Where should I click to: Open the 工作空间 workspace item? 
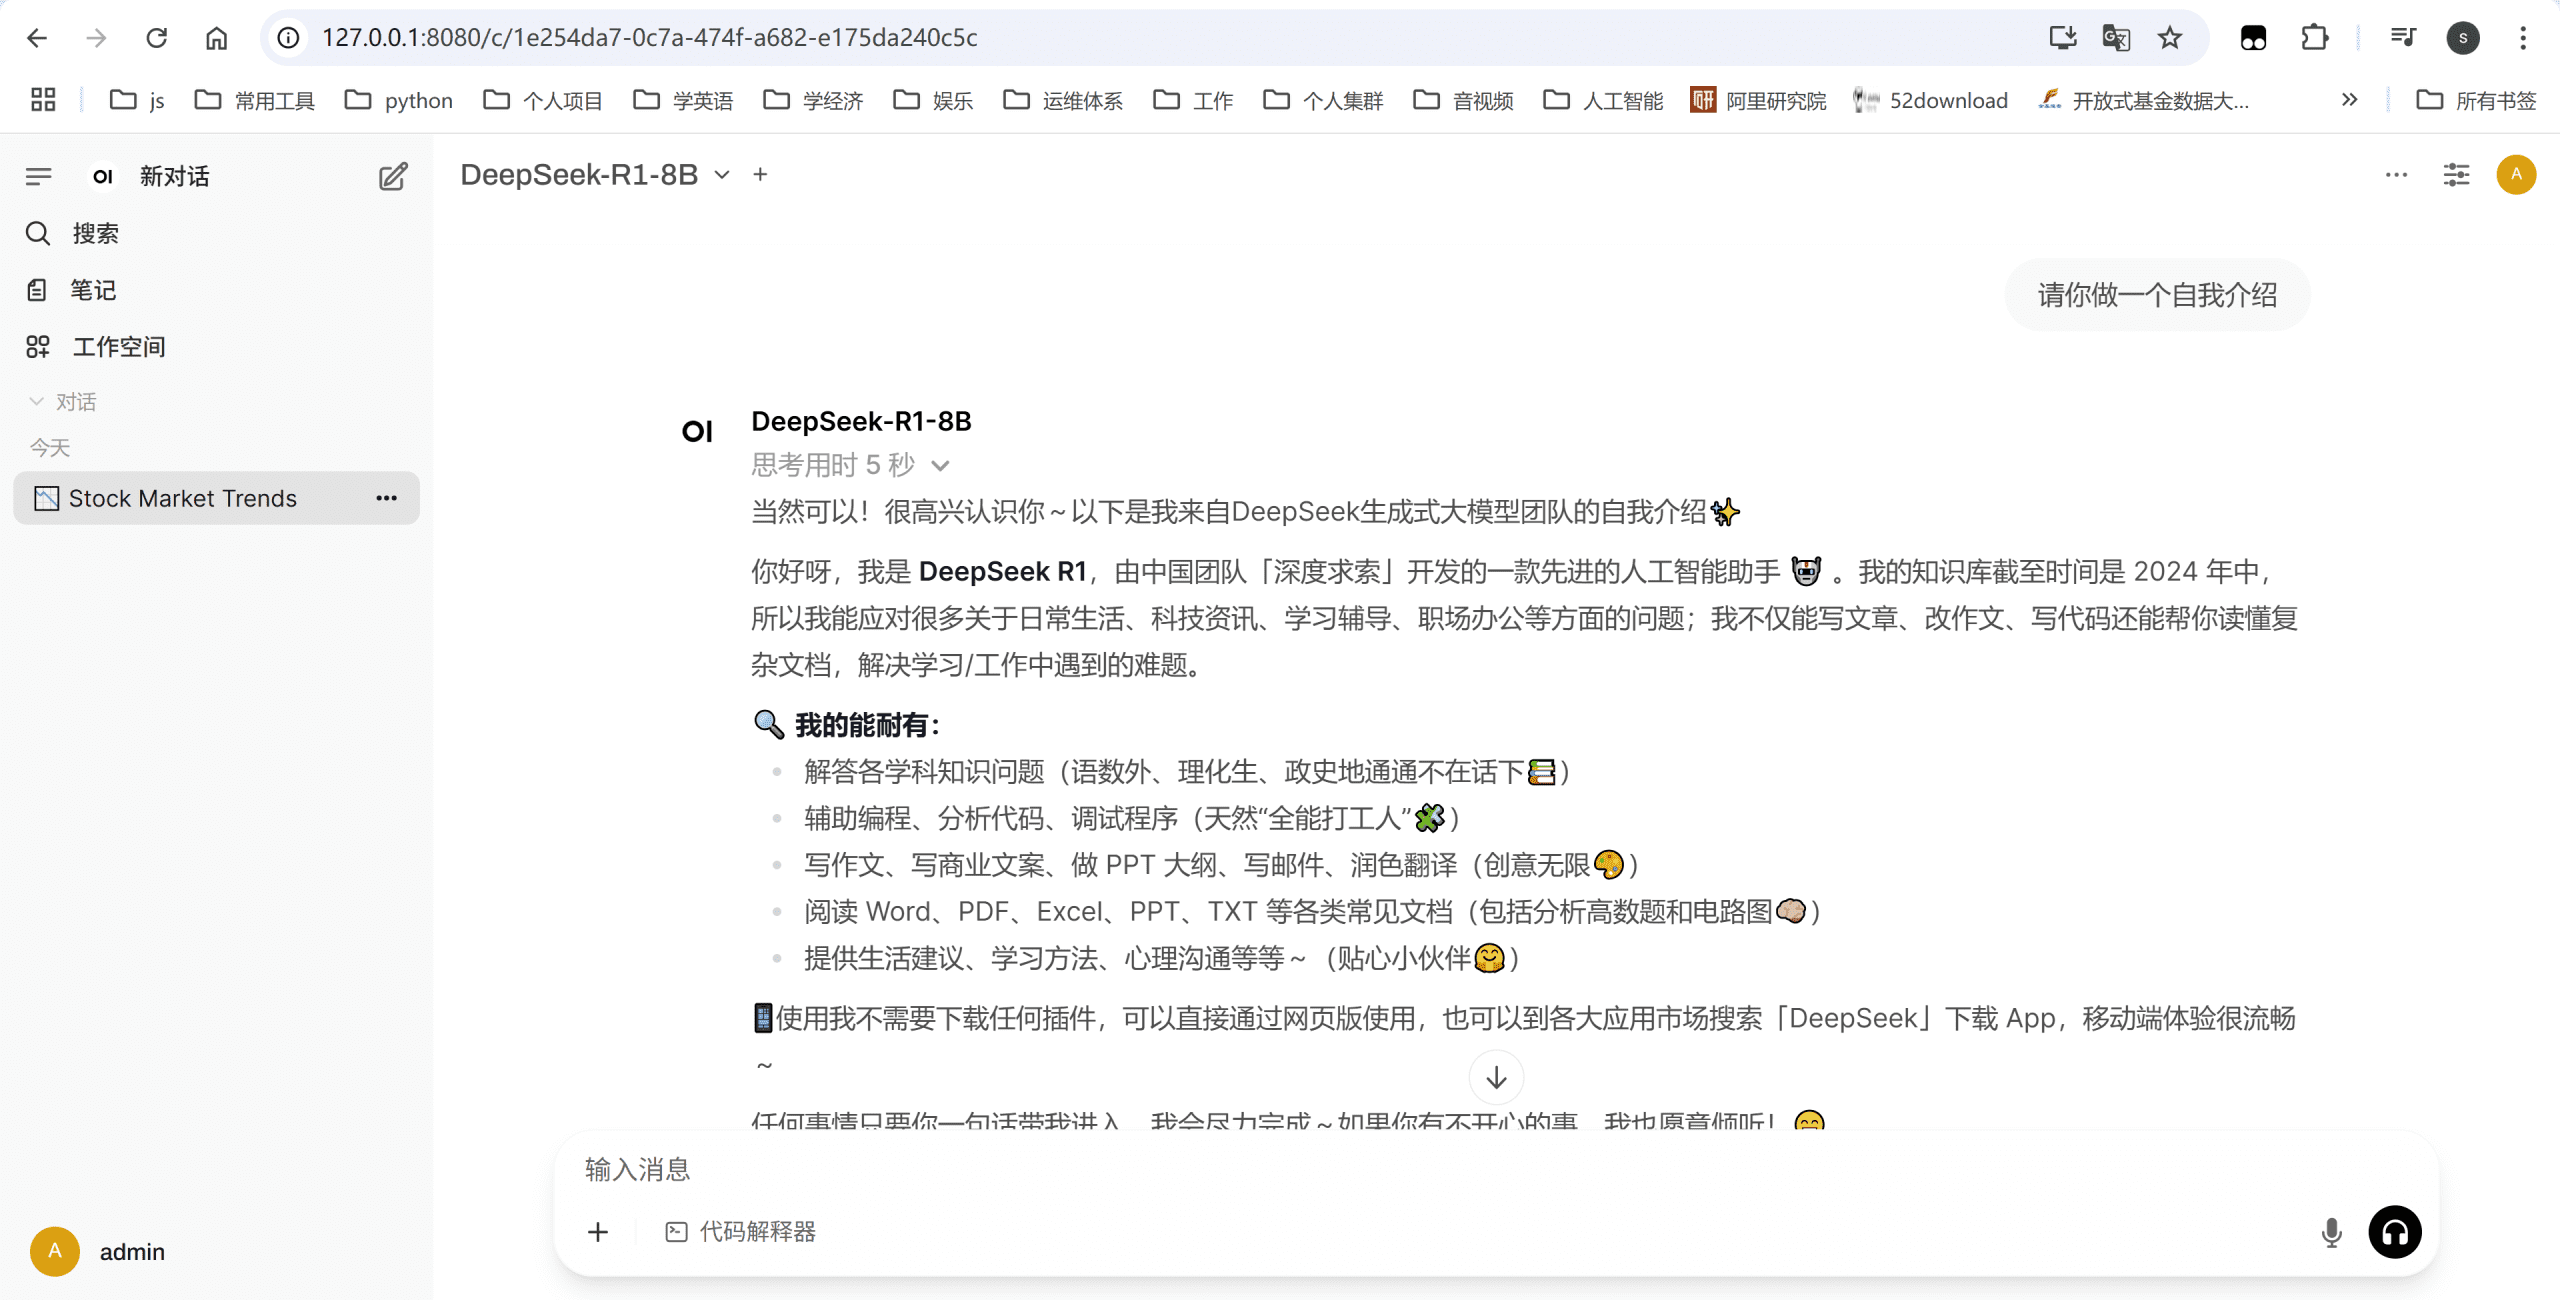coord(217,346)
